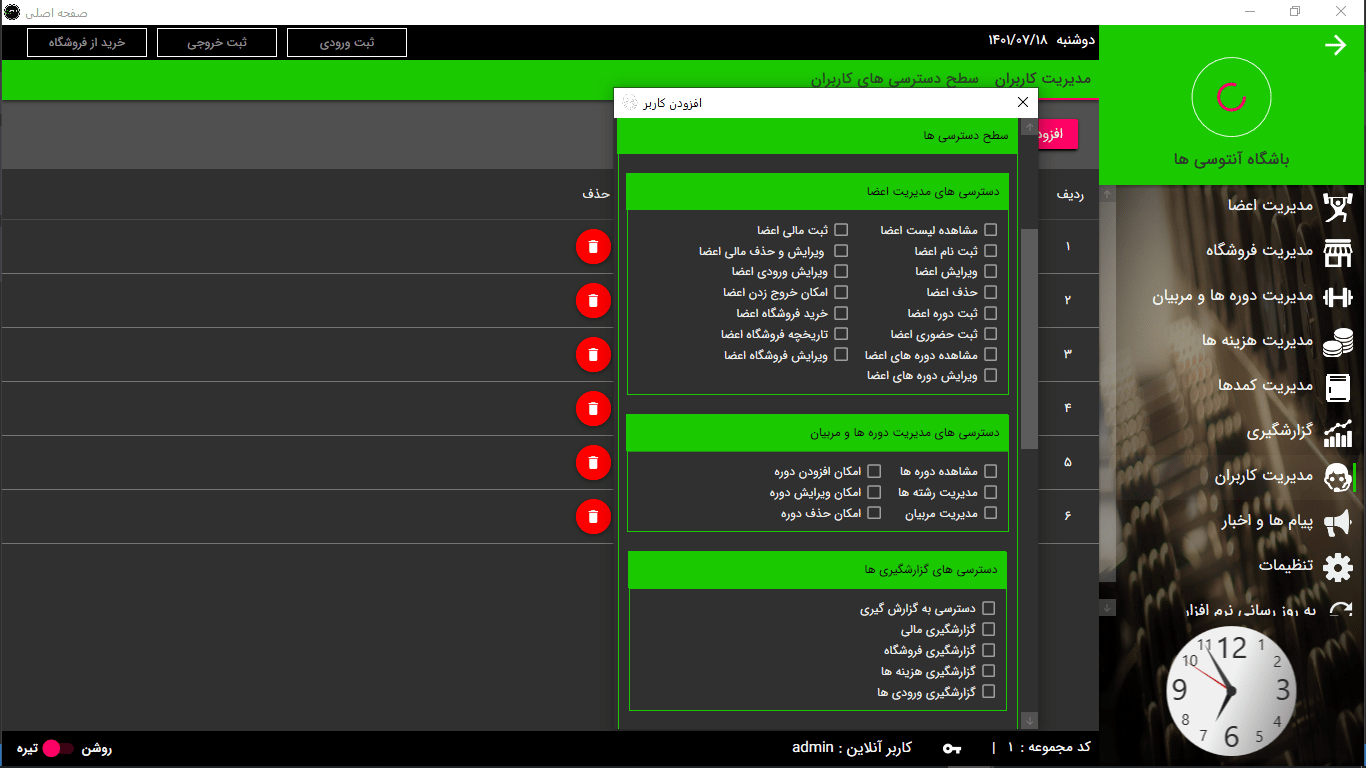Open the reporting chart icon
Viewport: 1366px width, 768px height.
tap(1337, 433)
